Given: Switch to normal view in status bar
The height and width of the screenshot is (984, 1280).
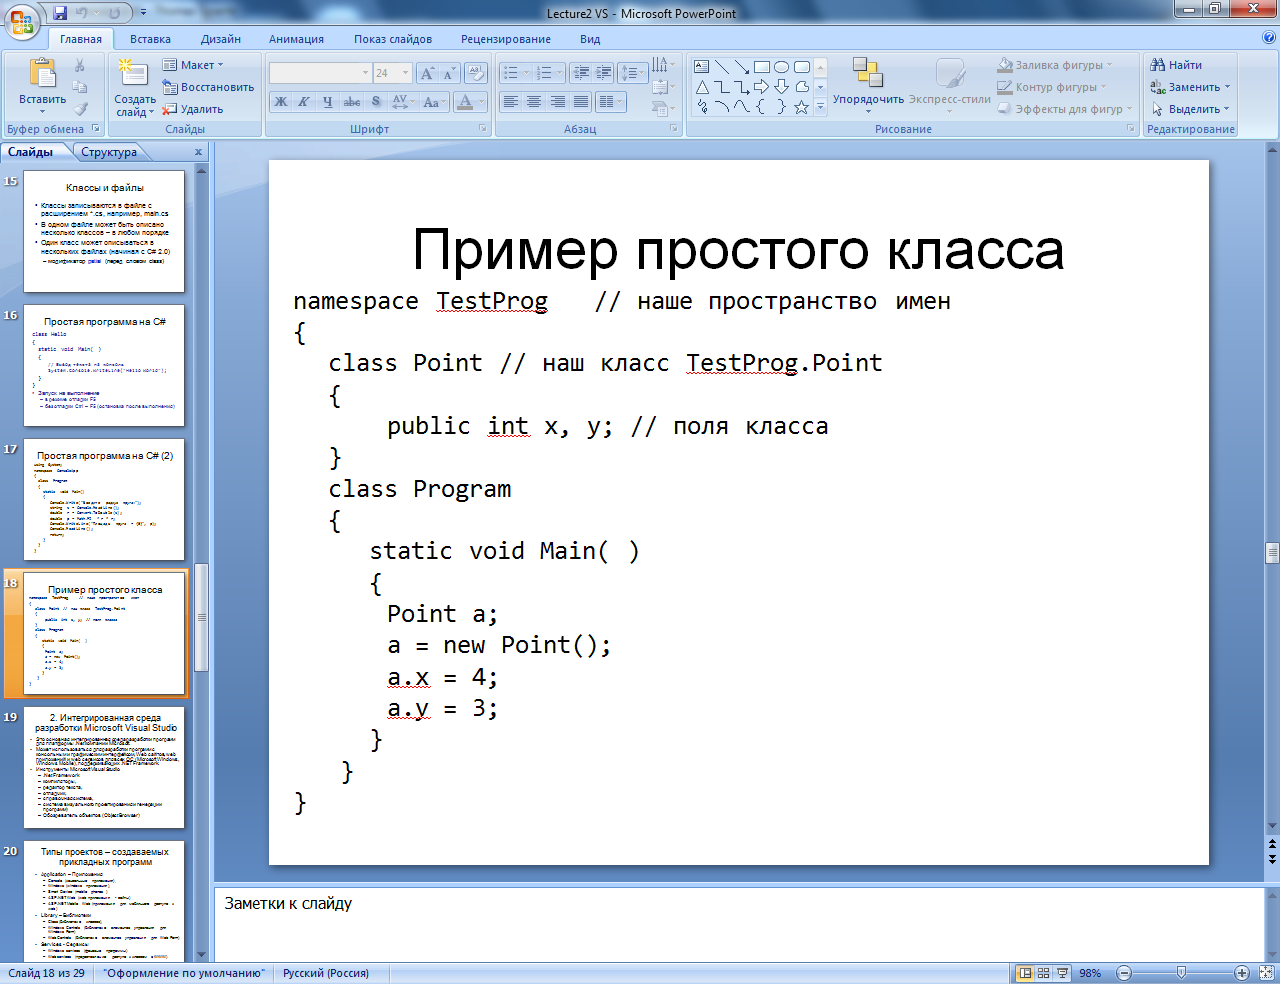Looking at the screenshot, I should (x=1025, y=973).
